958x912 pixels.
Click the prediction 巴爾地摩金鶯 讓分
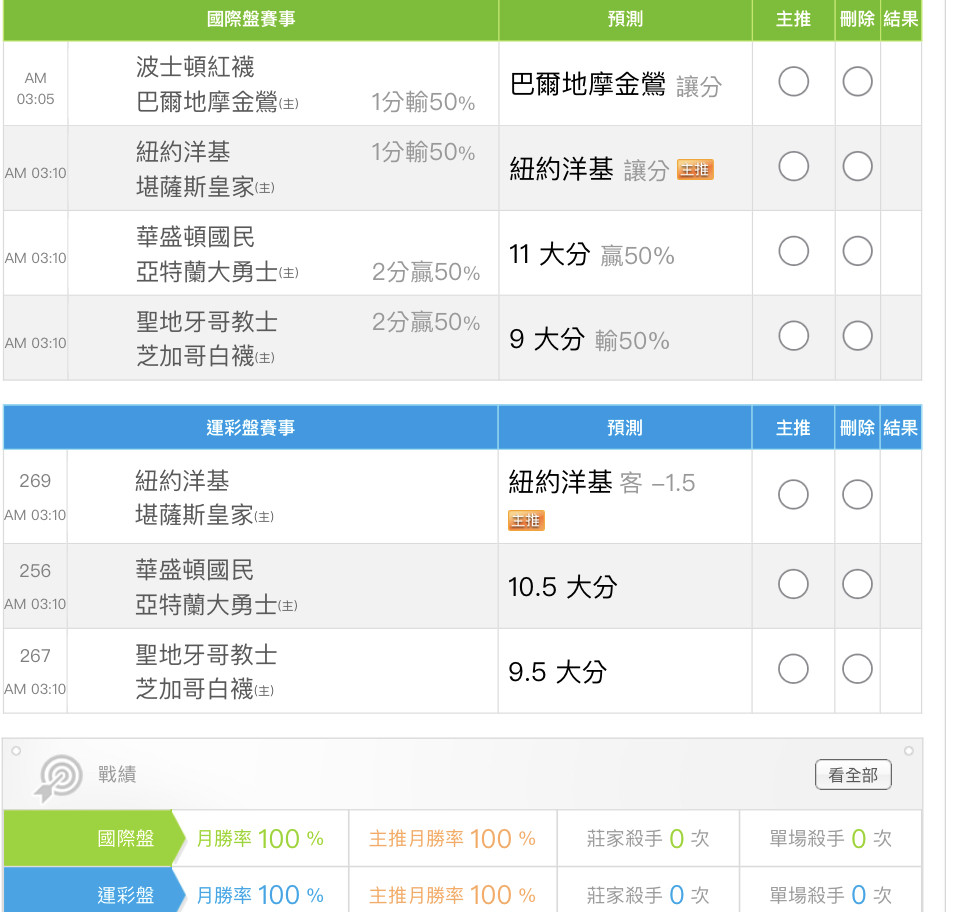pyautogui.click(x=615, y=85)
